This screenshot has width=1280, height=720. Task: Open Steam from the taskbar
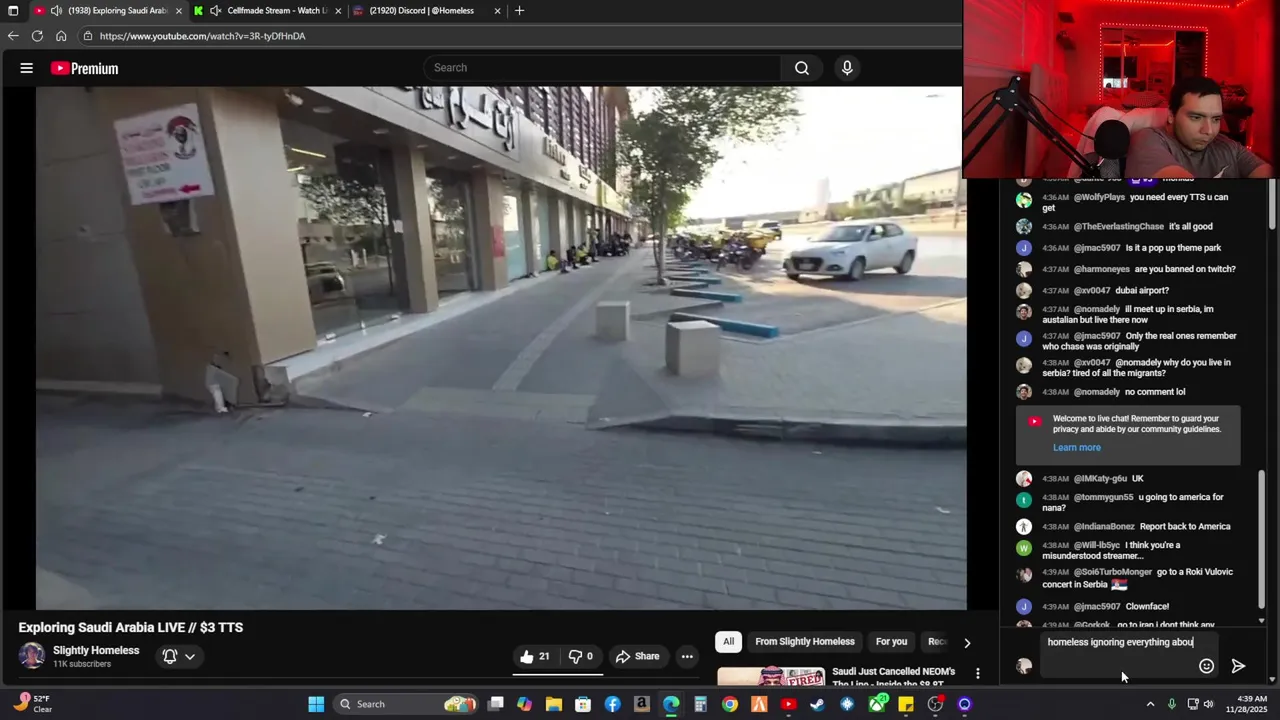817,704
